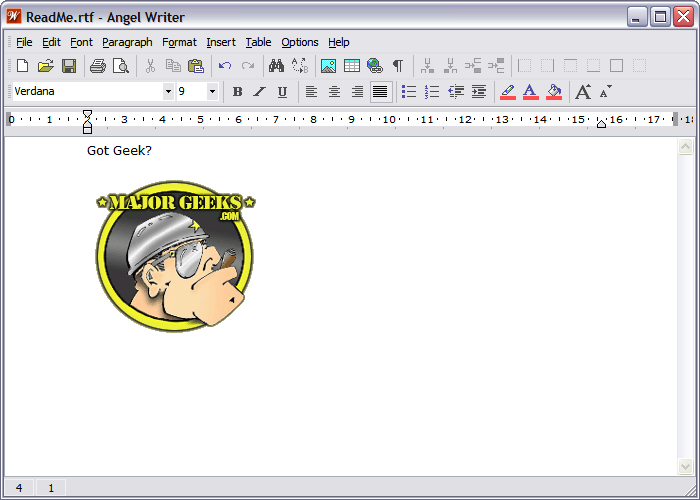Choose the text highlight color tool
Viewport: 700px width, 500px height.
point(507,92)
